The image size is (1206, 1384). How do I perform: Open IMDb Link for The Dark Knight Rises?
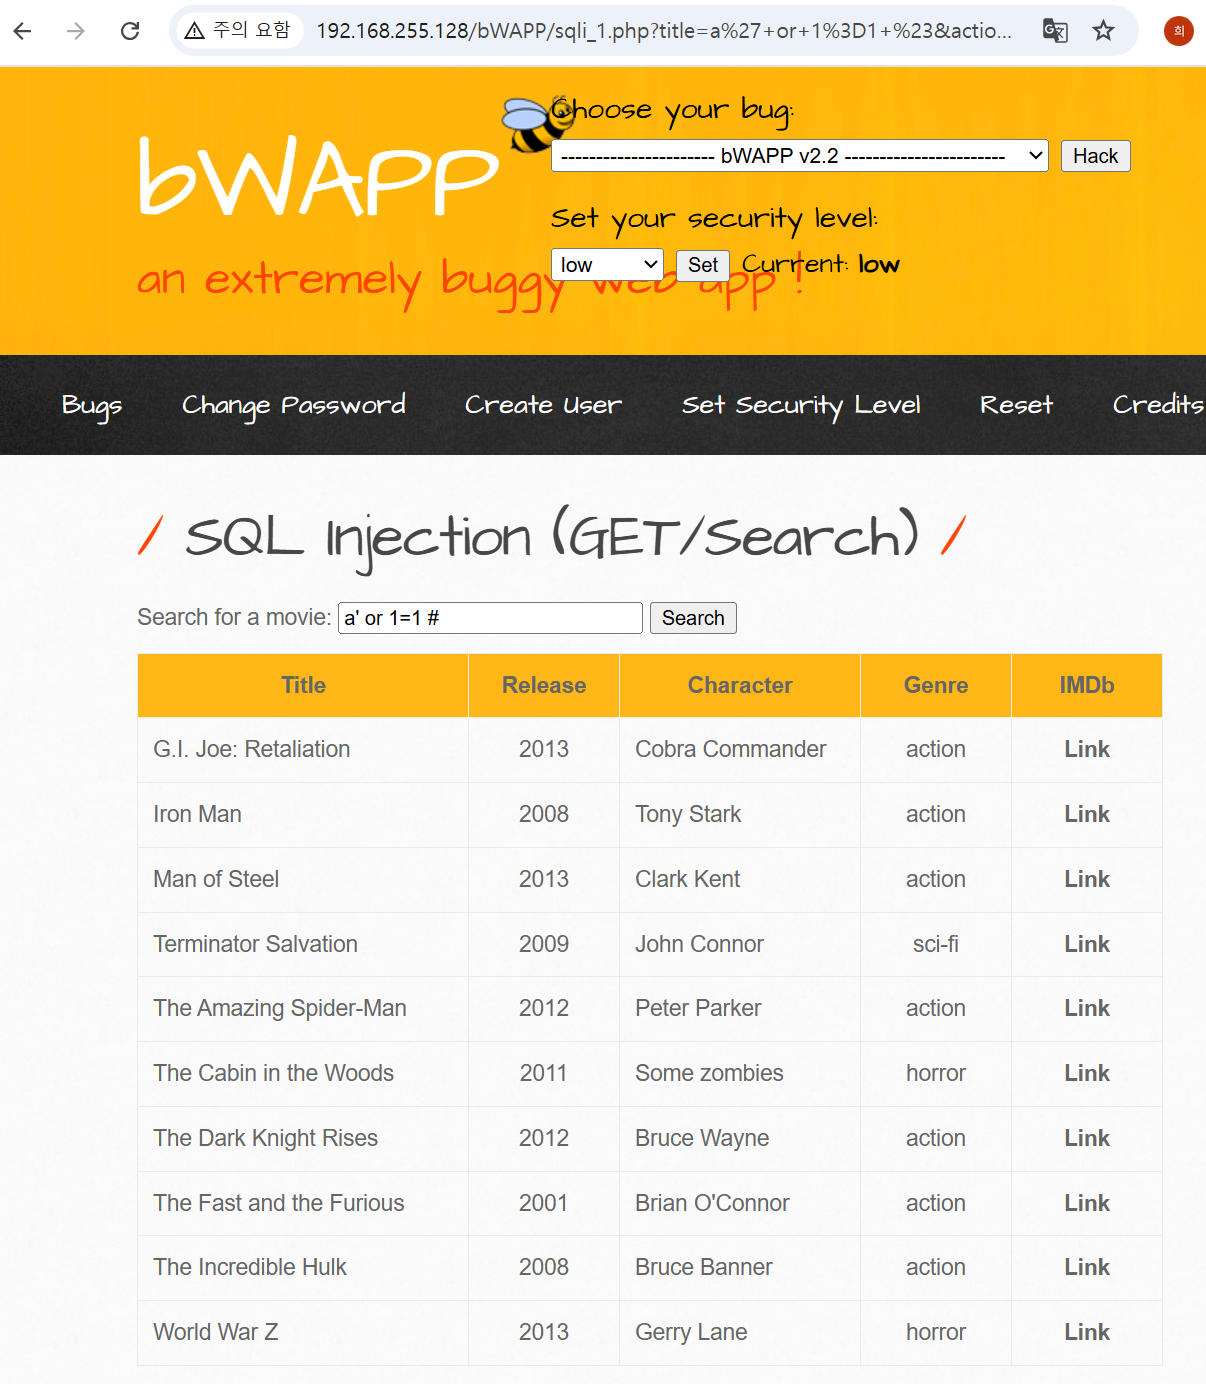pyautogui.click(x=1087, y=1138)
